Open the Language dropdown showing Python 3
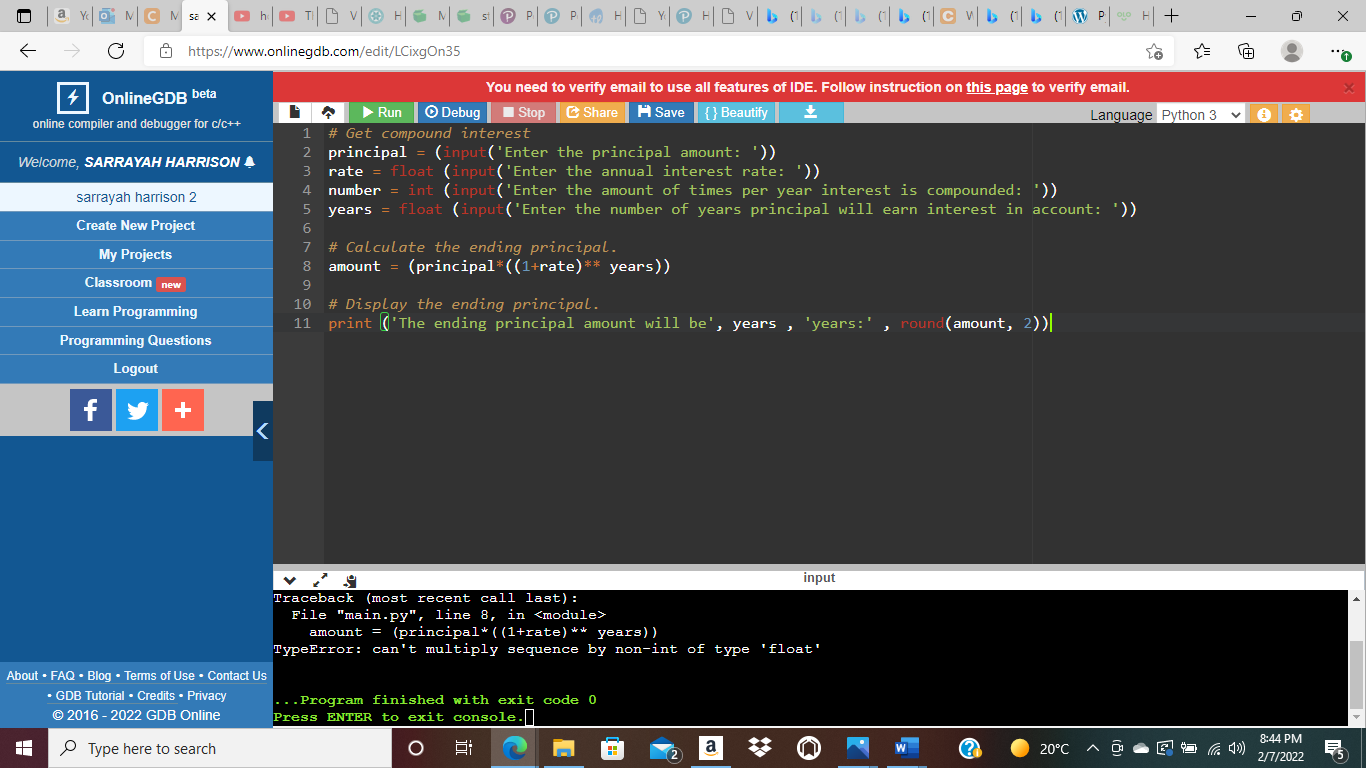The width and height of the screenshot is (1366, 768). (1199, 114)
